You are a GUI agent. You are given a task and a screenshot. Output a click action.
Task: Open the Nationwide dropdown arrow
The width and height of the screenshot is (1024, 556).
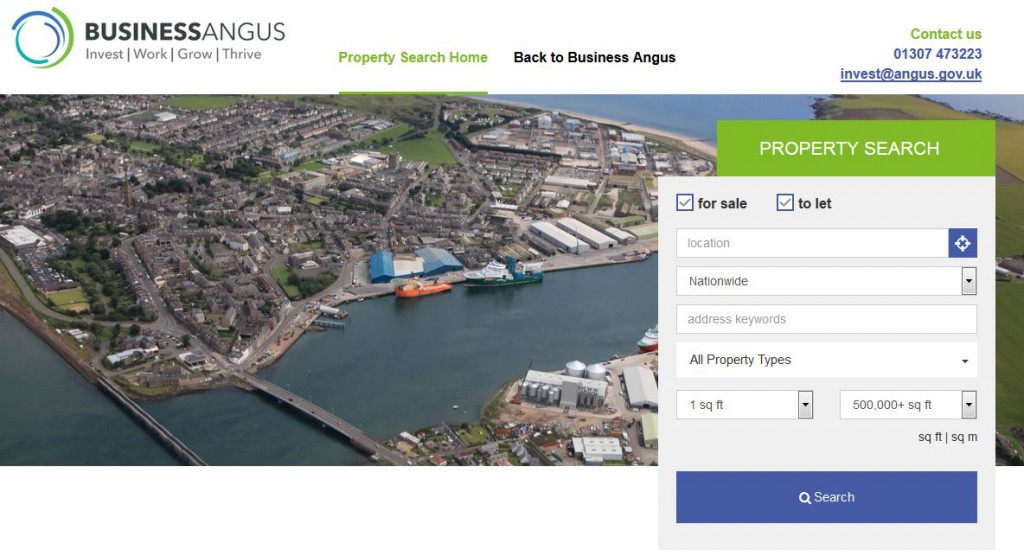coord(968,281)
